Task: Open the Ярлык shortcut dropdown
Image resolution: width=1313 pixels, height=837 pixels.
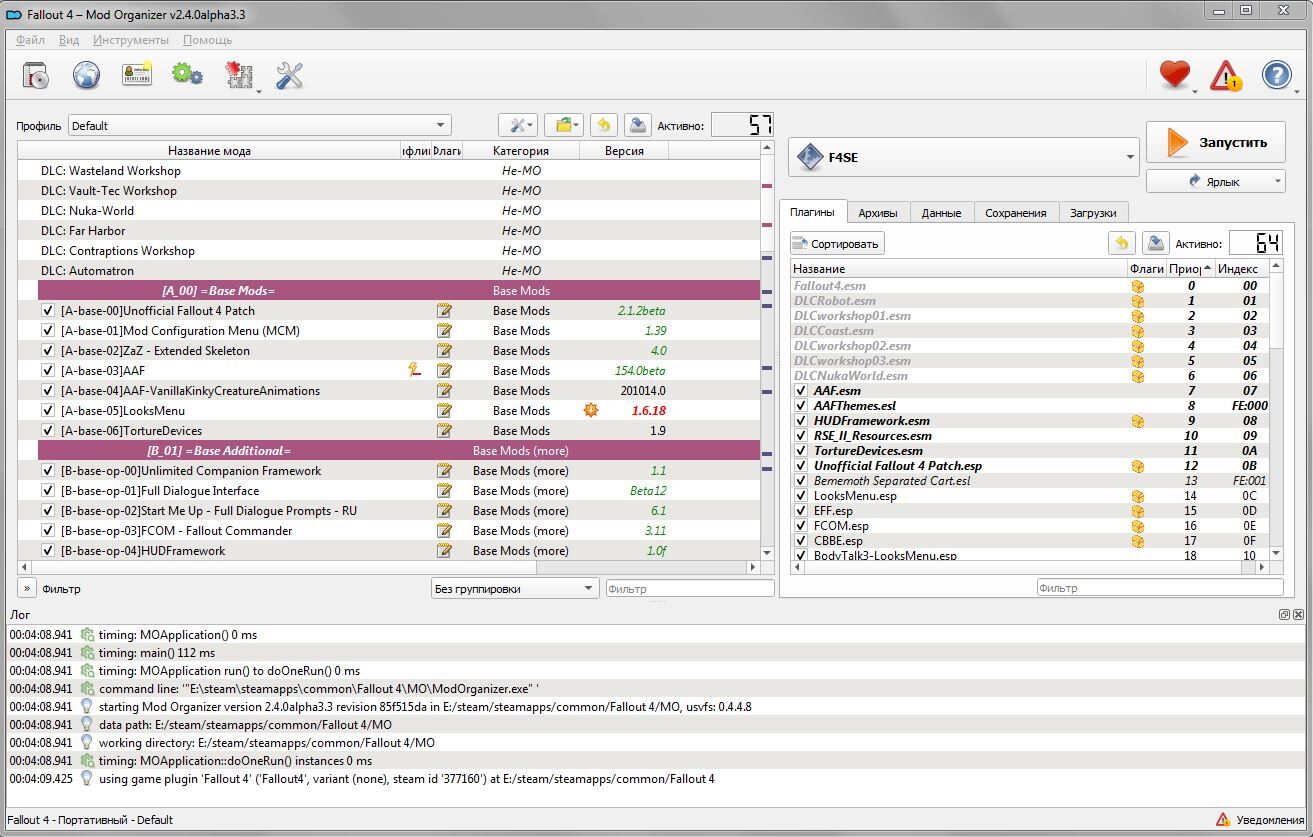Action: pos(1215,181)
